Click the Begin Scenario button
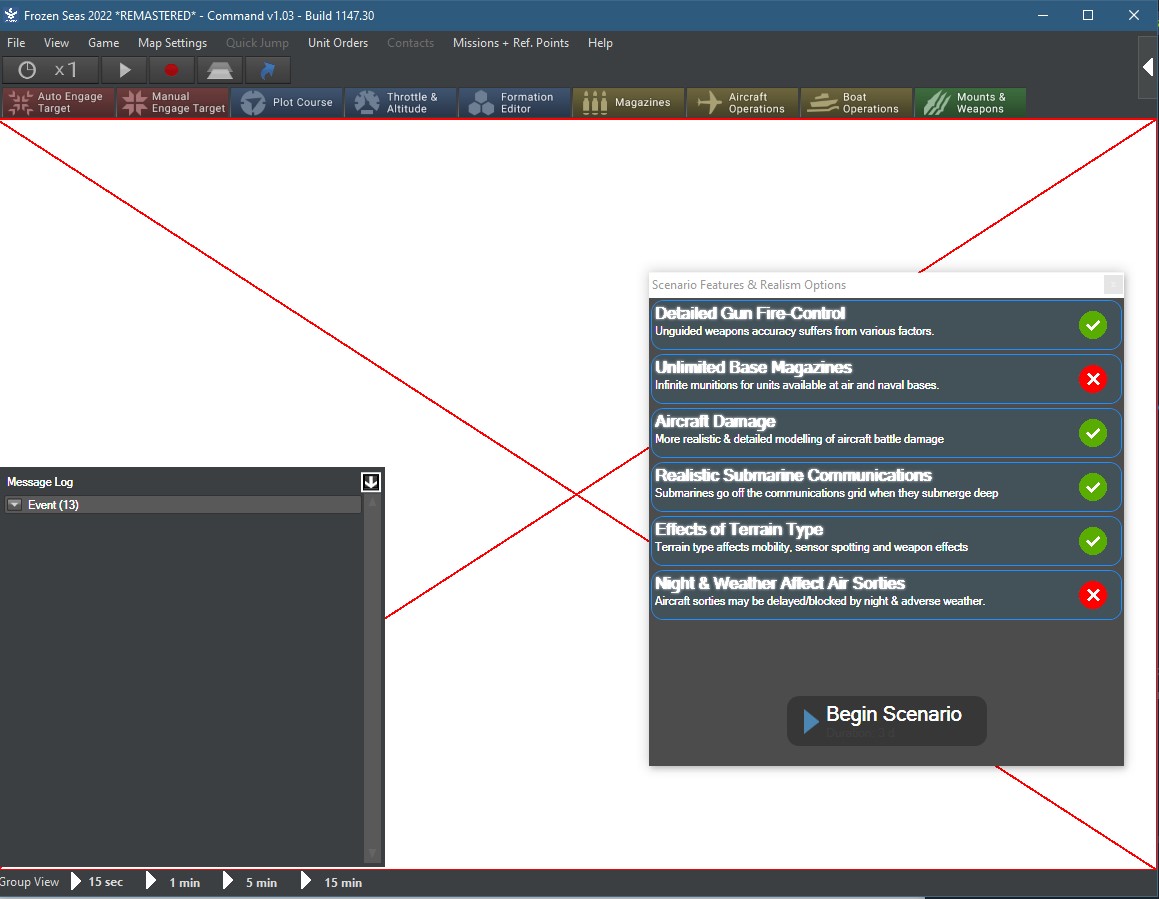Screen dimensions: 1159x899 point(886,720)
